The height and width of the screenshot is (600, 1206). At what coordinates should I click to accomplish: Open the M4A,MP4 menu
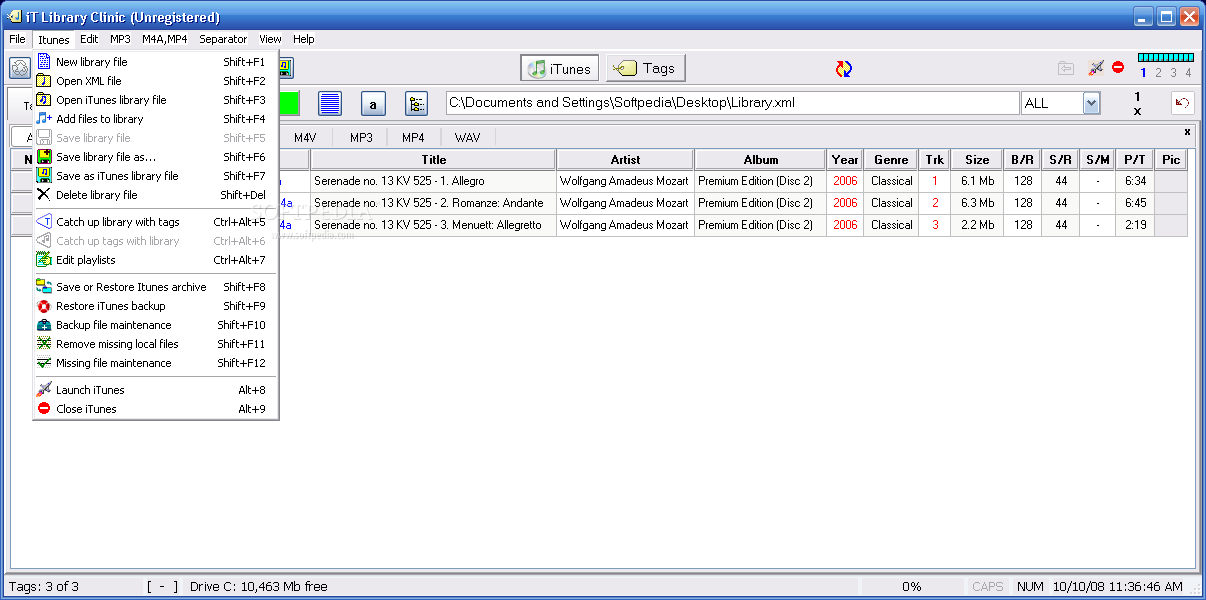[x=164, y=39]
